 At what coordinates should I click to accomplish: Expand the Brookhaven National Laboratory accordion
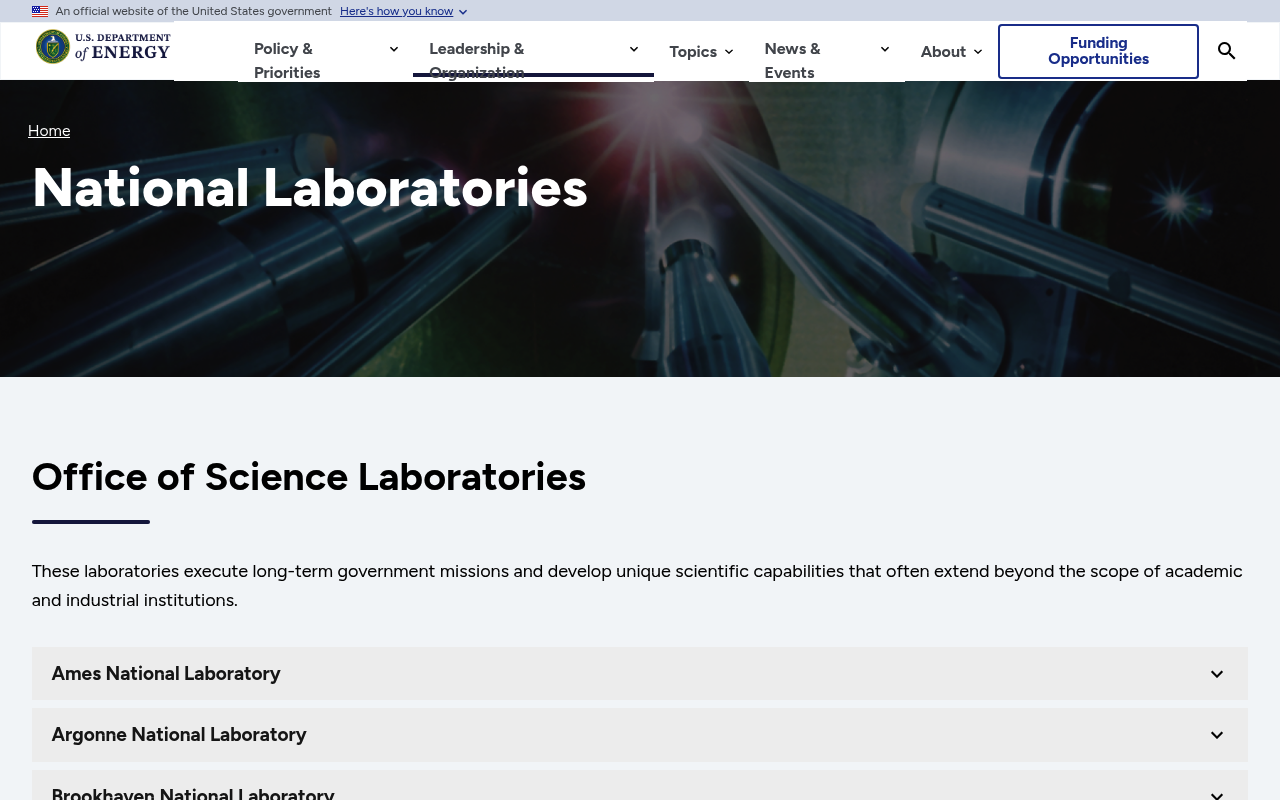click(x=640, y=786)
